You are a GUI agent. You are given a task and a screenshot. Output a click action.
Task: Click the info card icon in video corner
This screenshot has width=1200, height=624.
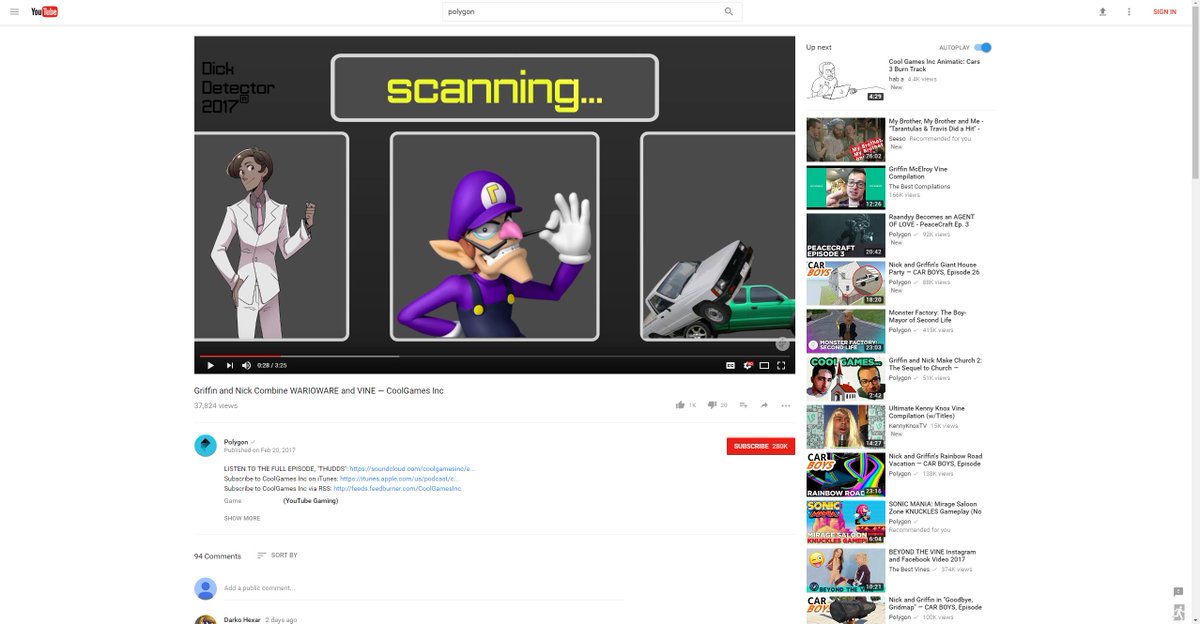[782, 343]
